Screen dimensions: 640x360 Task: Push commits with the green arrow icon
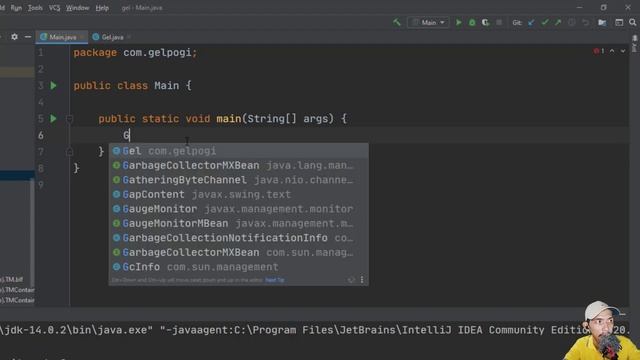(558, 22)
